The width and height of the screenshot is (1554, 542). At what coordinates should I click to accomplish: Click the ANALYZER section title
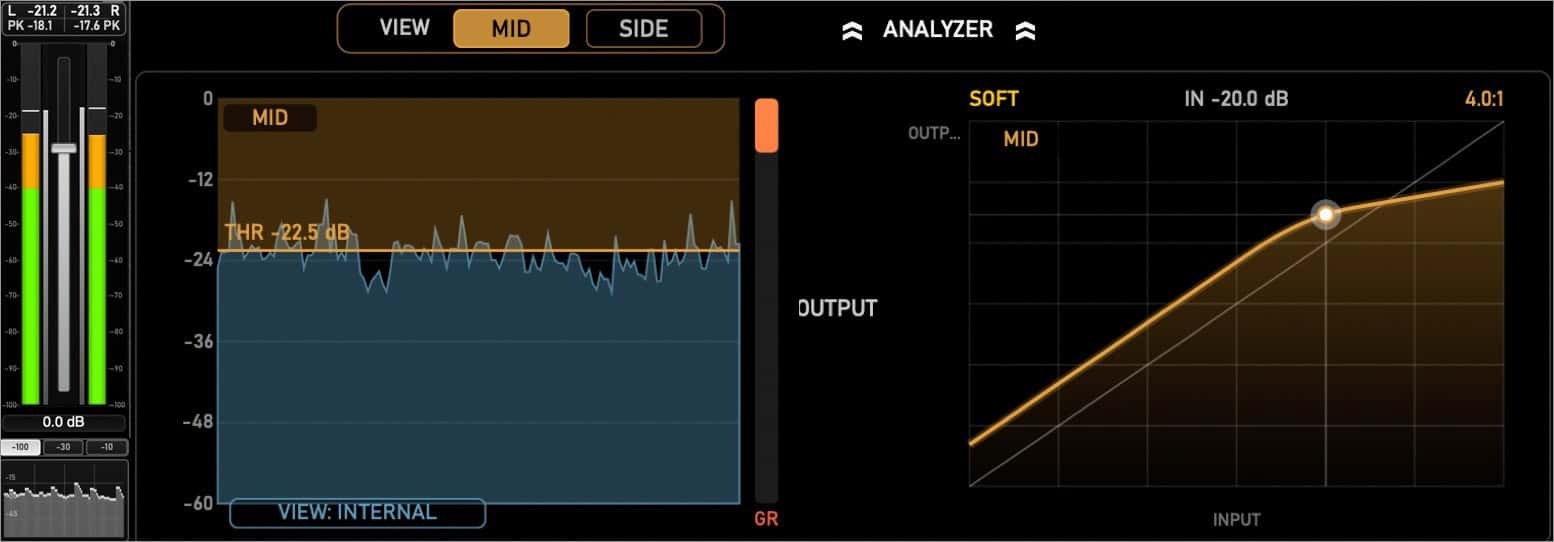point(938,30)
